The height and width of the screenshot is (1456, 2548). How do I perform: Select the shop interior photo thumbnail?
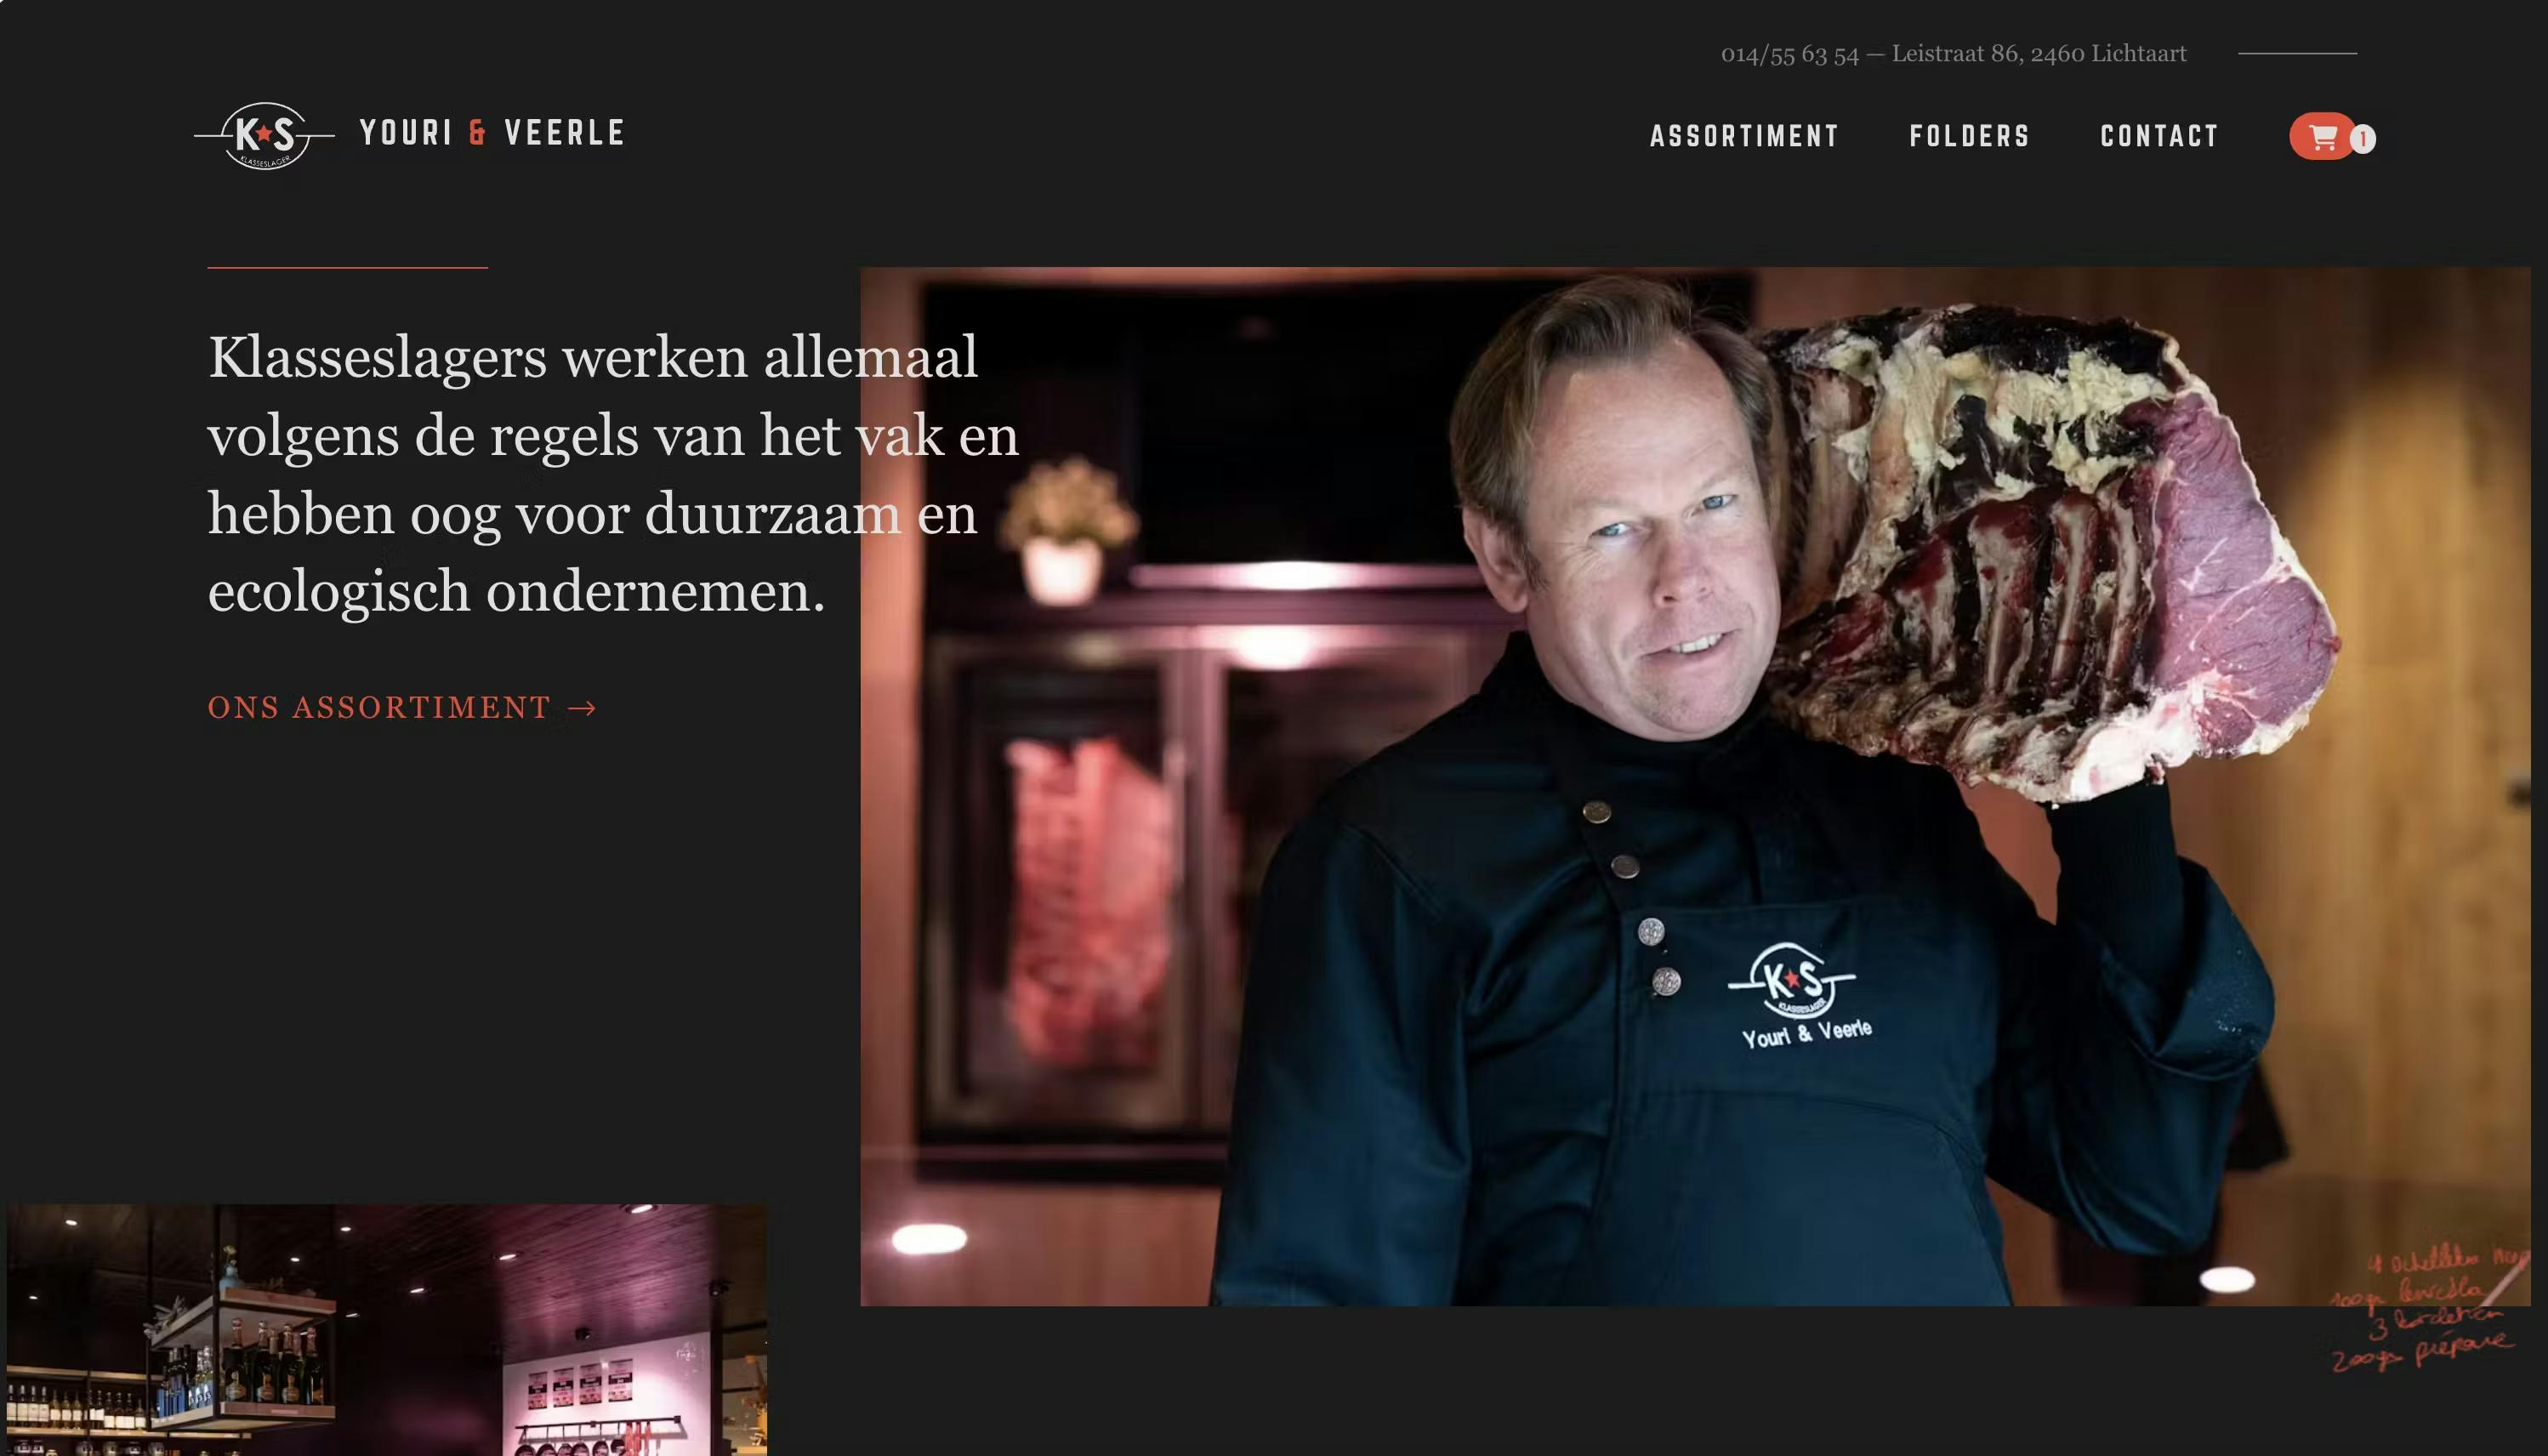pyautogui.click(x=387, y=1330)
